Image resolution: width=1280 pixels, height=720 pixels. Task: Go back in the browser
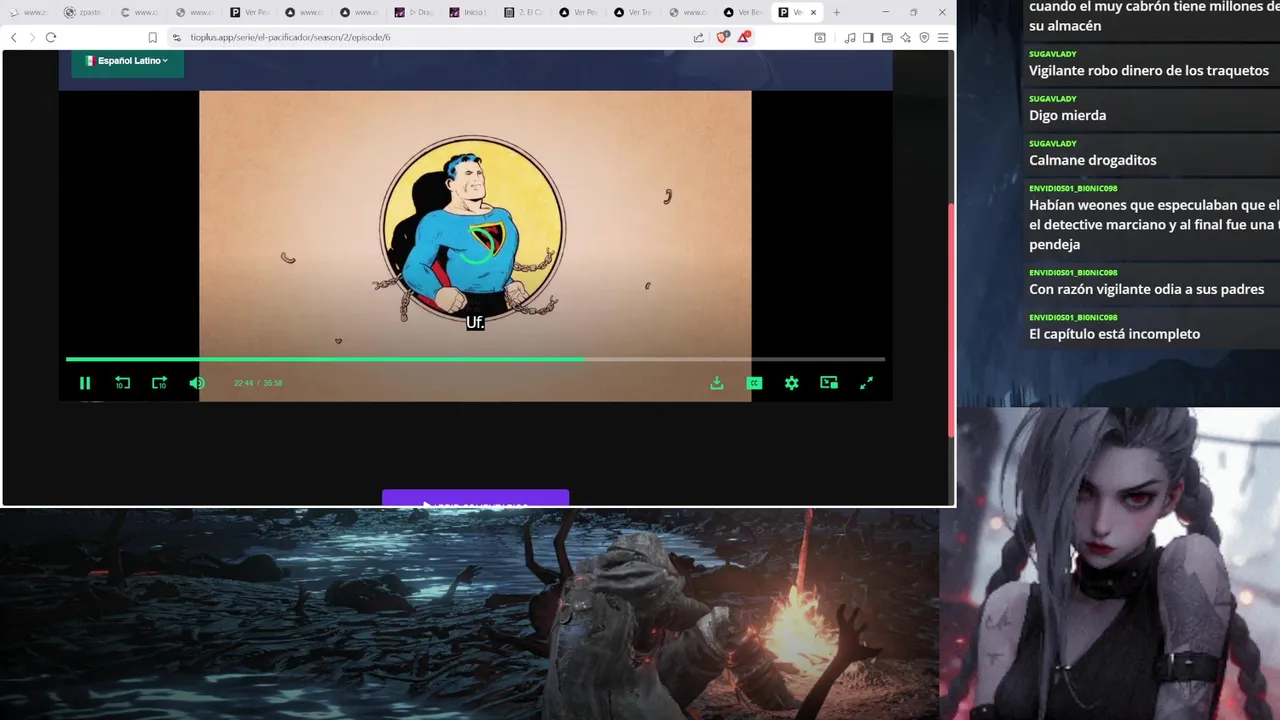13,37
